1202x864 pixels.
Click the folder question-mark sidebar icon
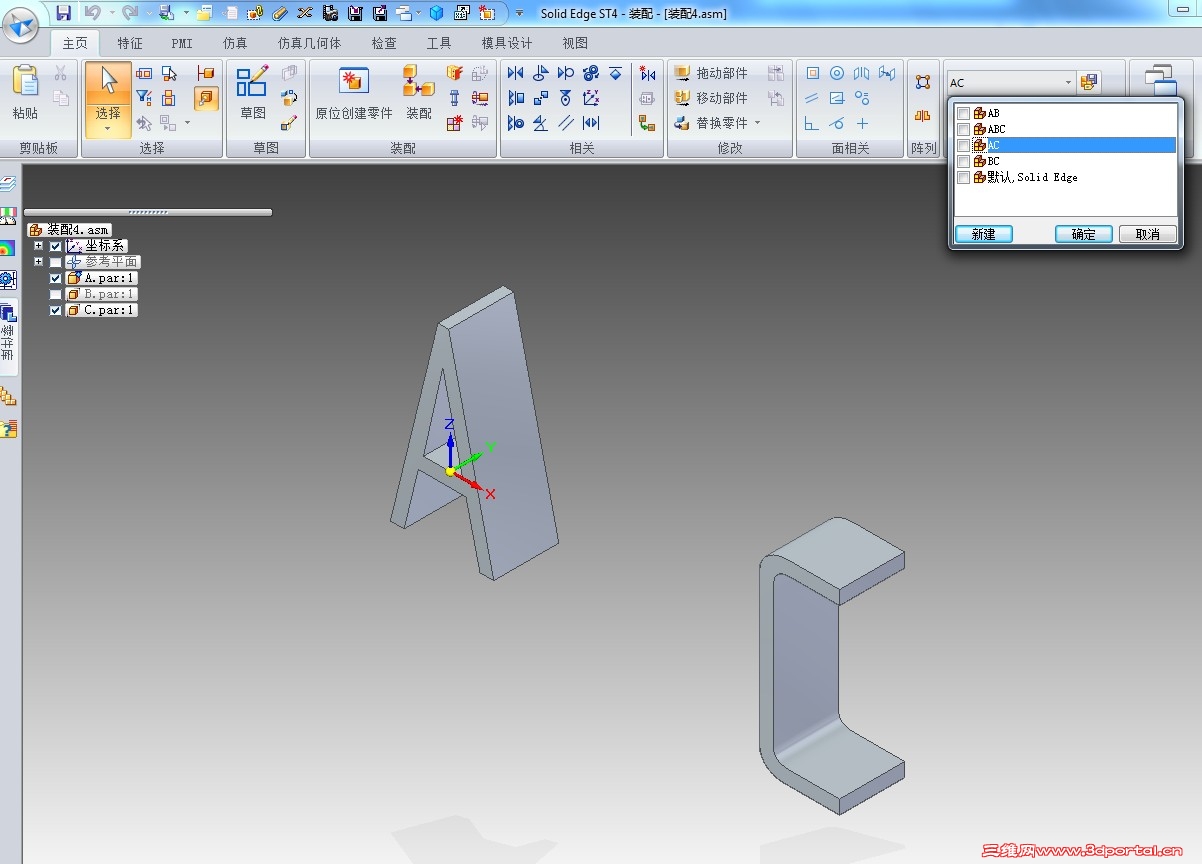pyautogui.click(x=8, y=429)
